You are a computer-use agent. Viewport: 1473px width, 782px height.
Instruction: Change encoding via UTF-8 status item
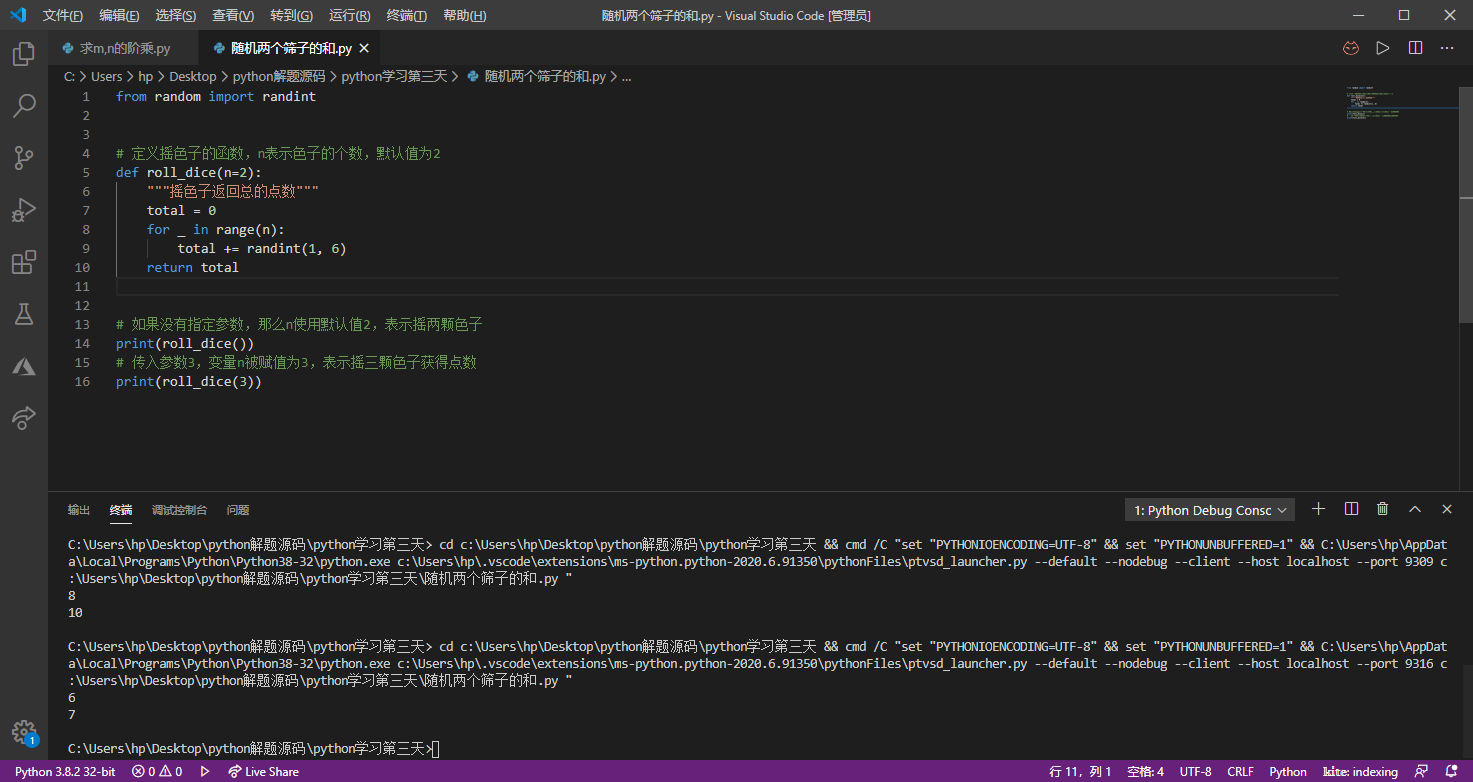[1195, 771]
